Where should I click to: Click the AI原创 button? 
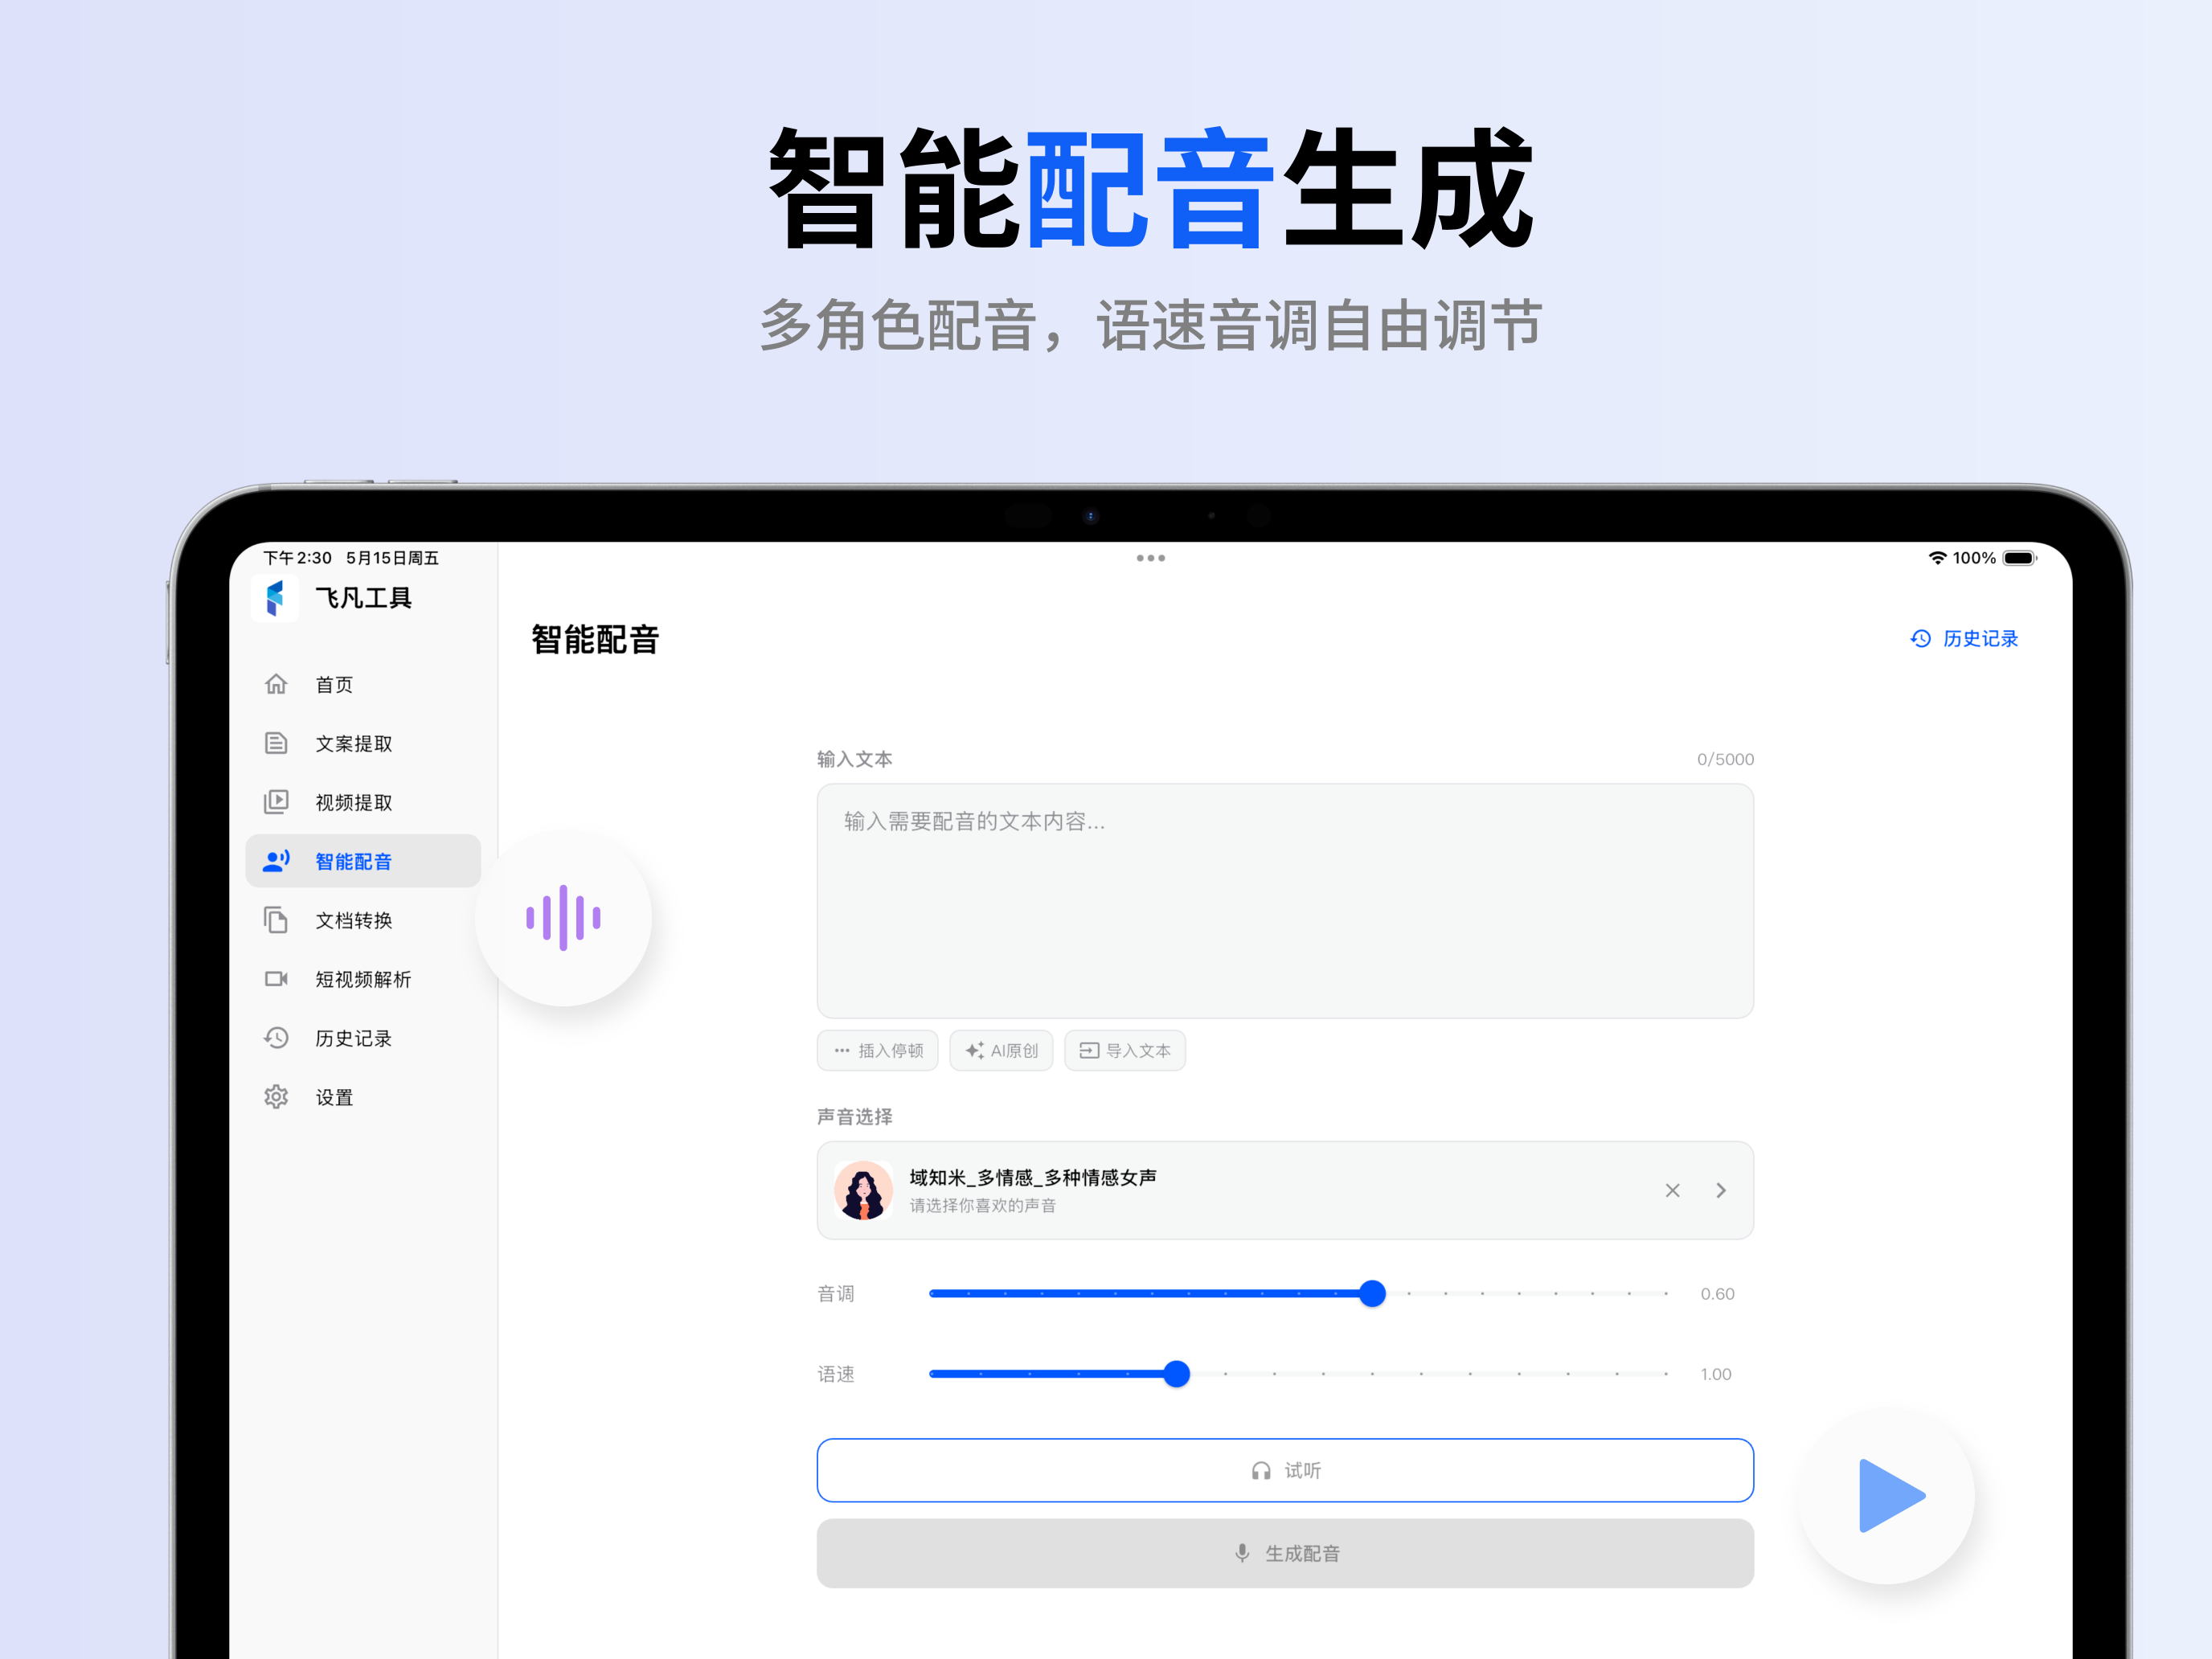coord(1001,1050)
